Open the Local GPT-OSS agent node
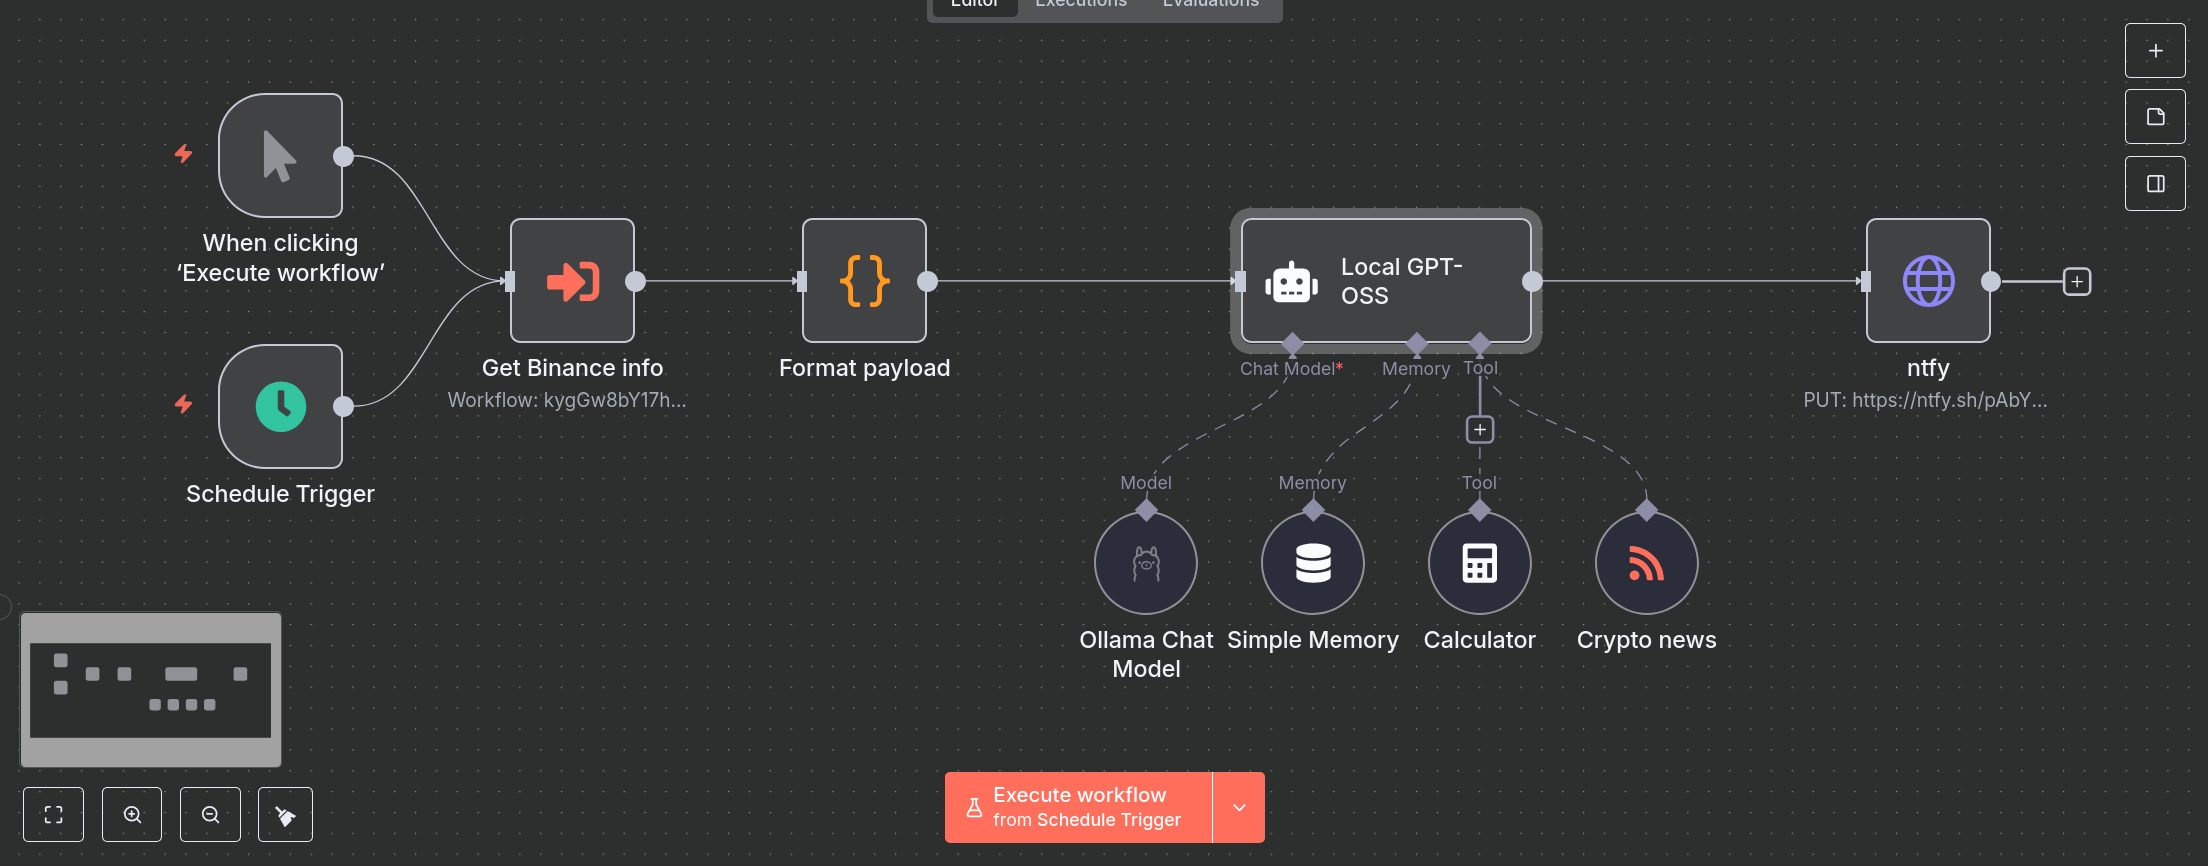The height and width of the screenshot is (866, 2209). click(1385, 281)
